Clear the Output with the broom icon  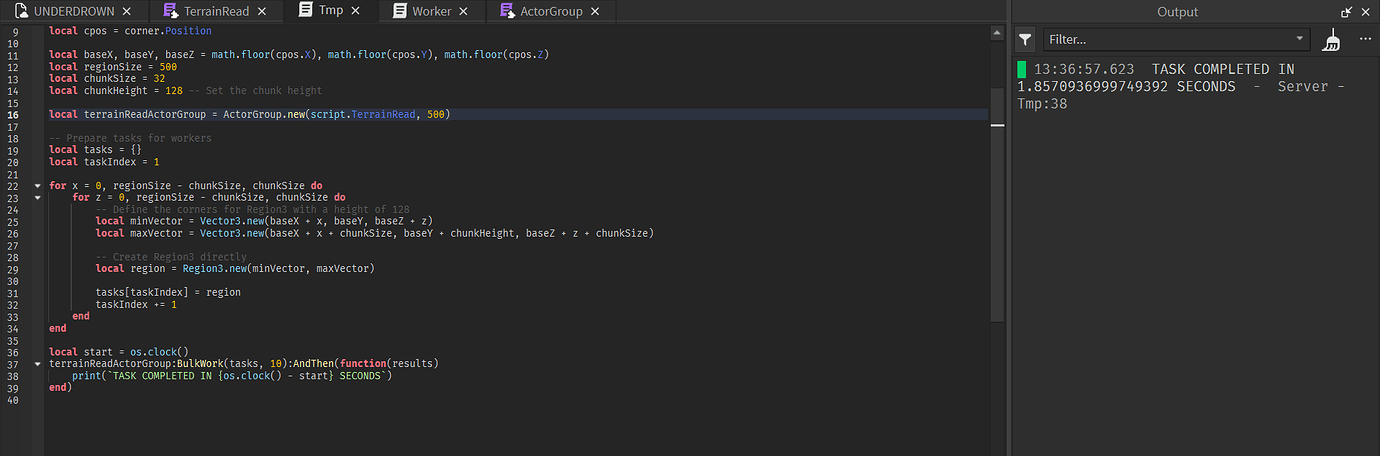coord(1331,40)
